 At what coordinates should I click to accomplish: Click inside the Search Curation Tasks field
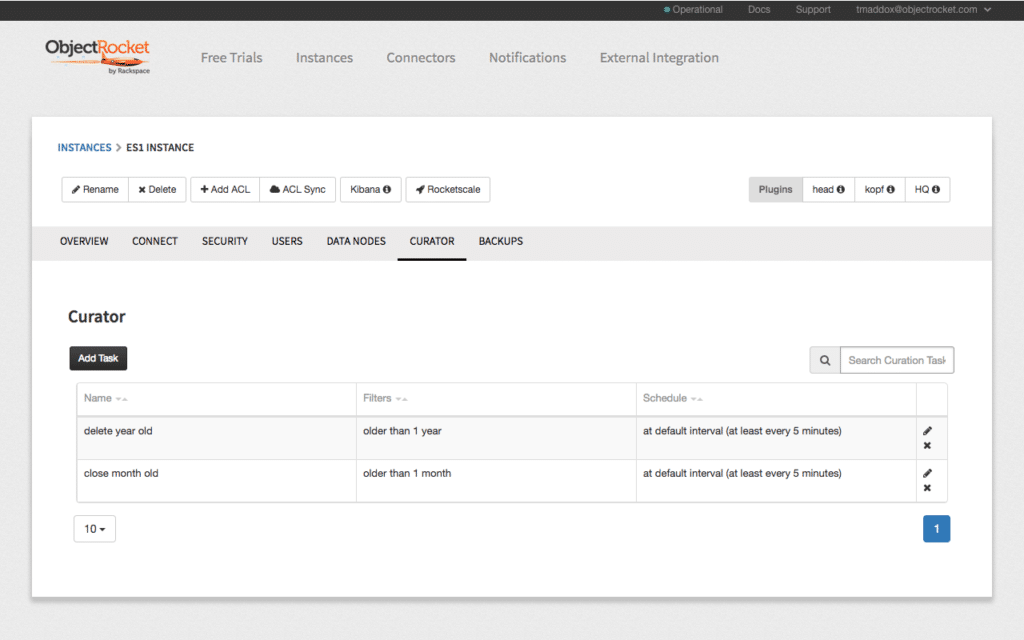pos(896,360)
